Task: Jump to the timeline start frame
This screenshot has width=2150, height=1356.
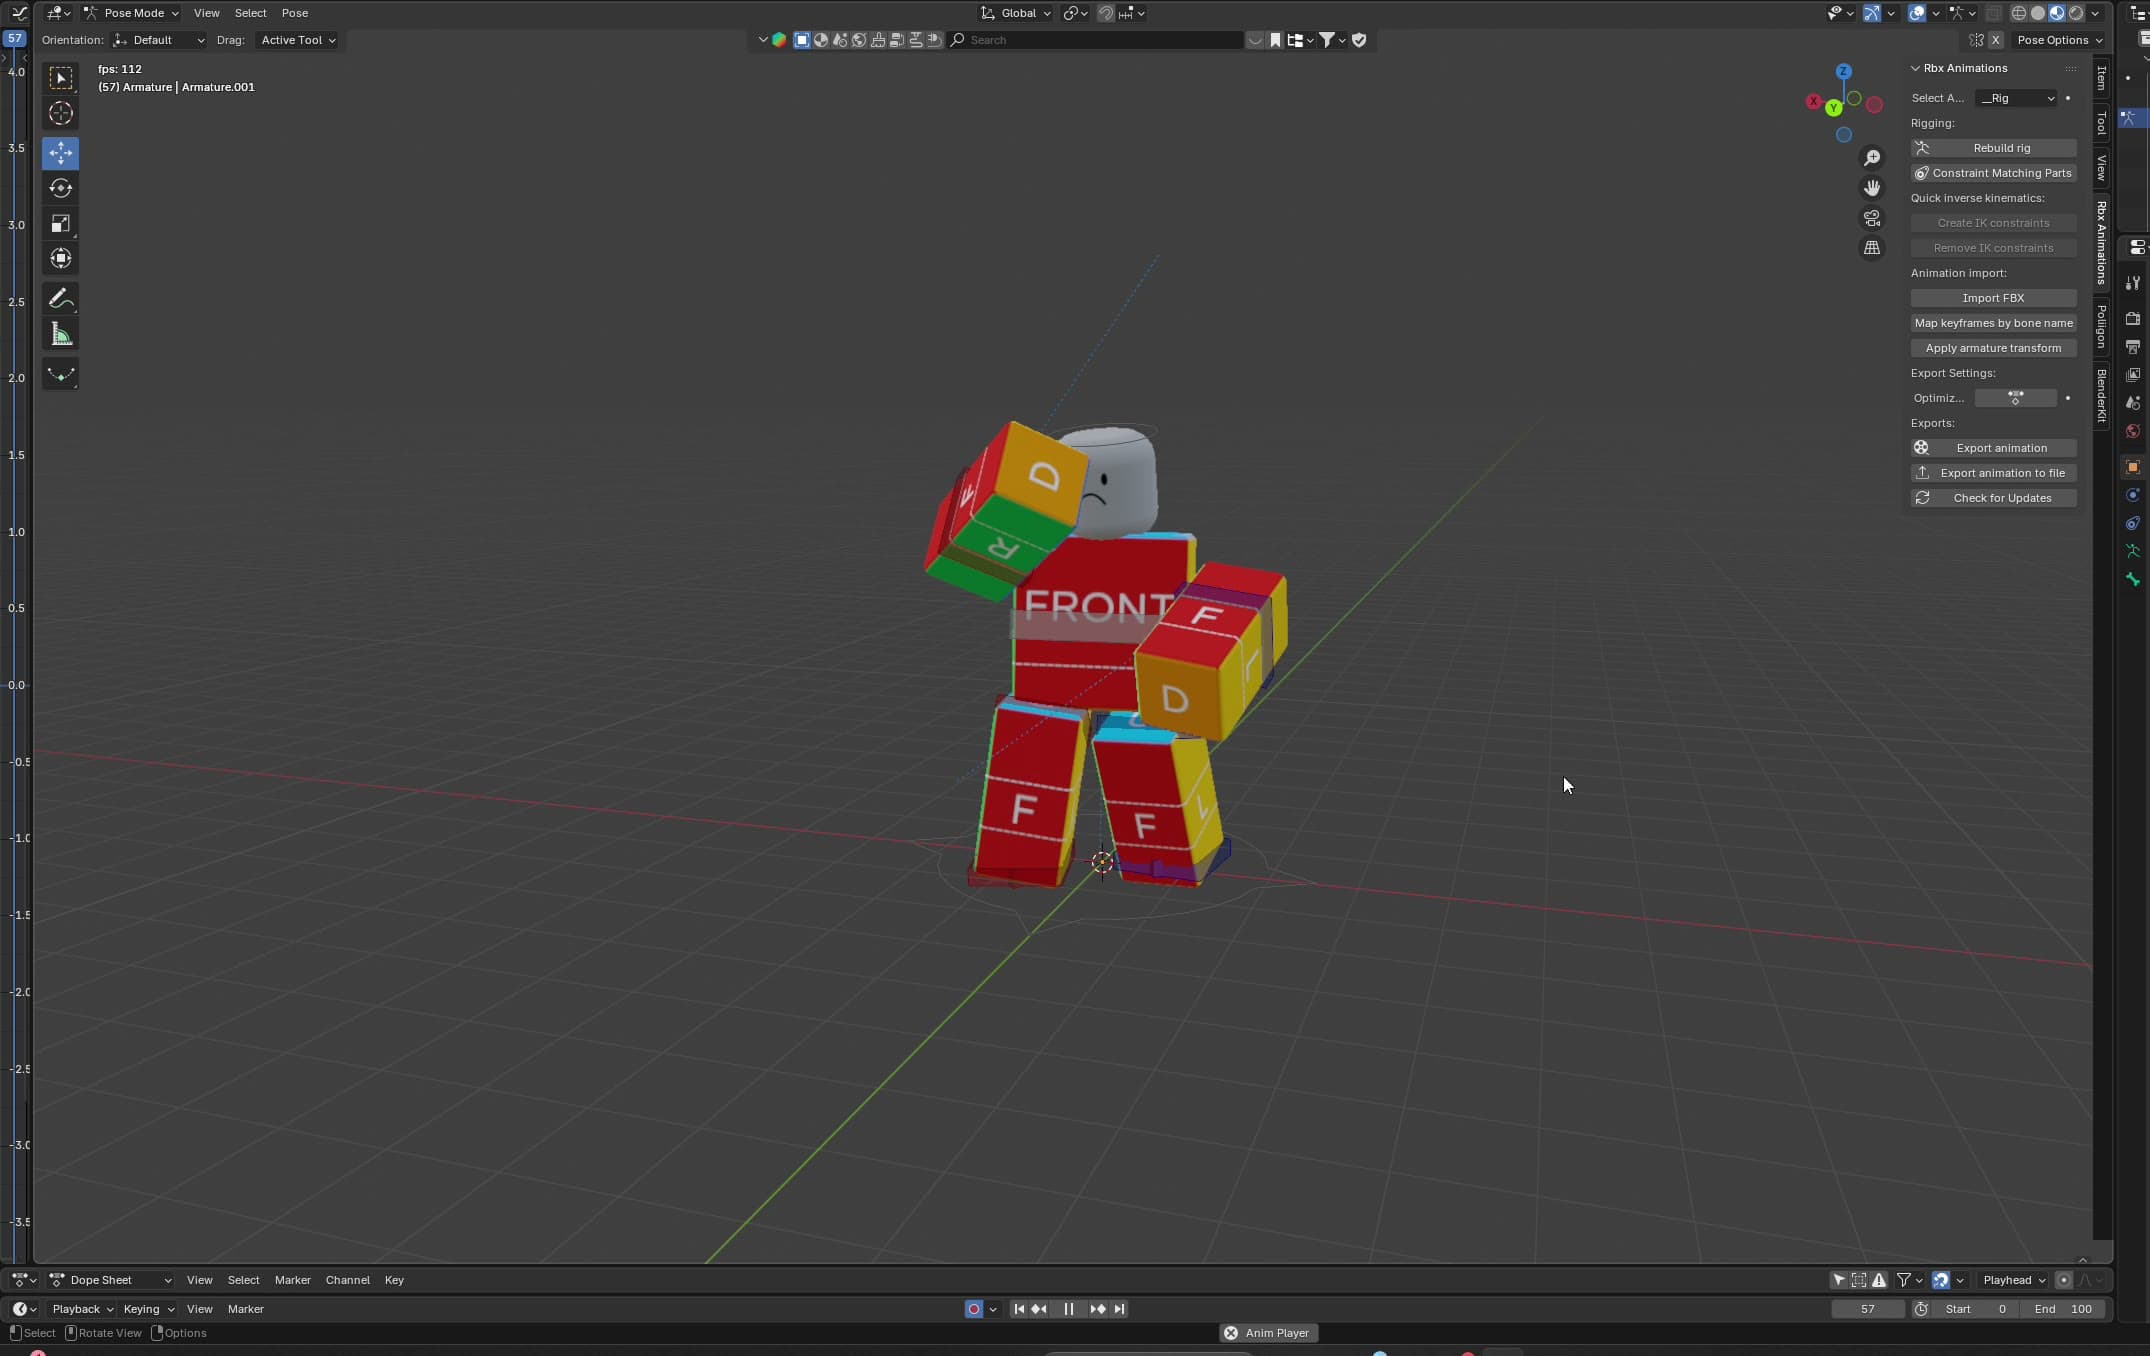Action: (x=1019, y=1309)
